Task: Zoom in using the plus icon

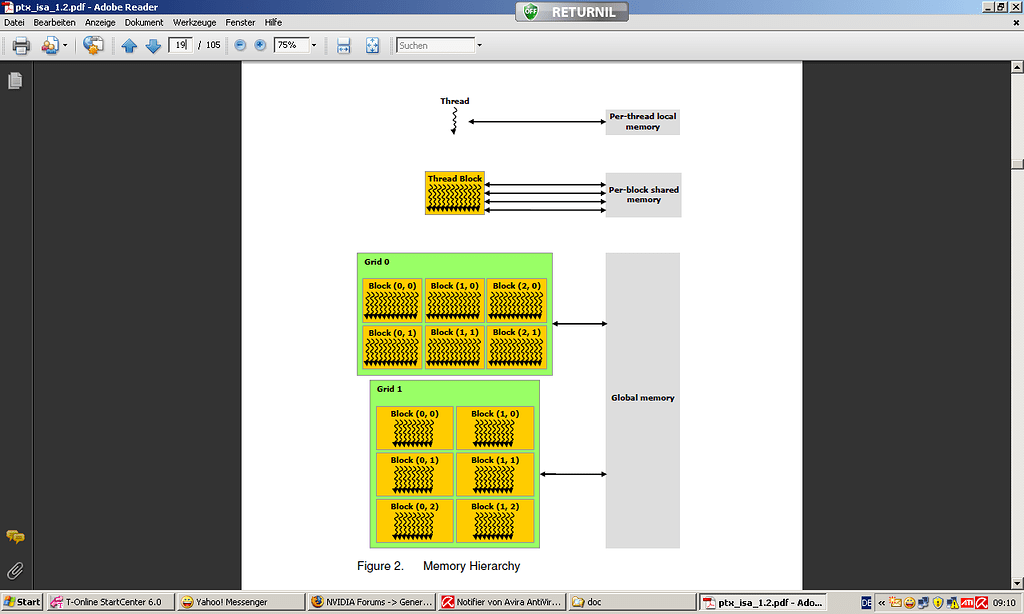Action: coord(259,45)
